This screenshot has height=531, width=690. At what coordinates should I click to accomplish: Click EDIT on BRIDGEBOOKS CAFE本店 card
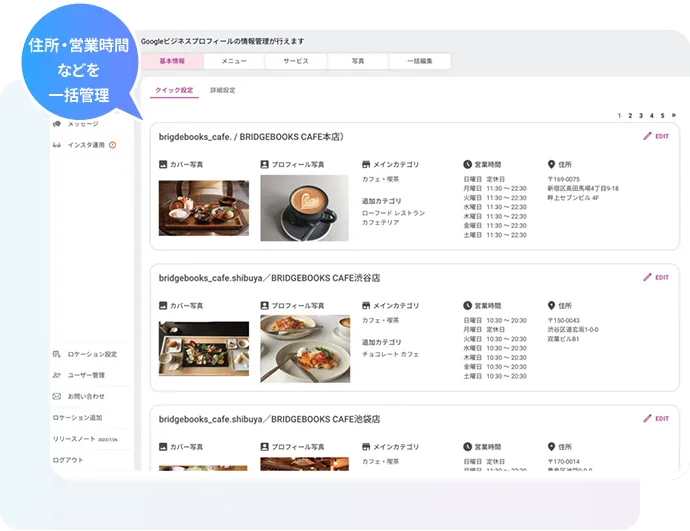[656, 136]
